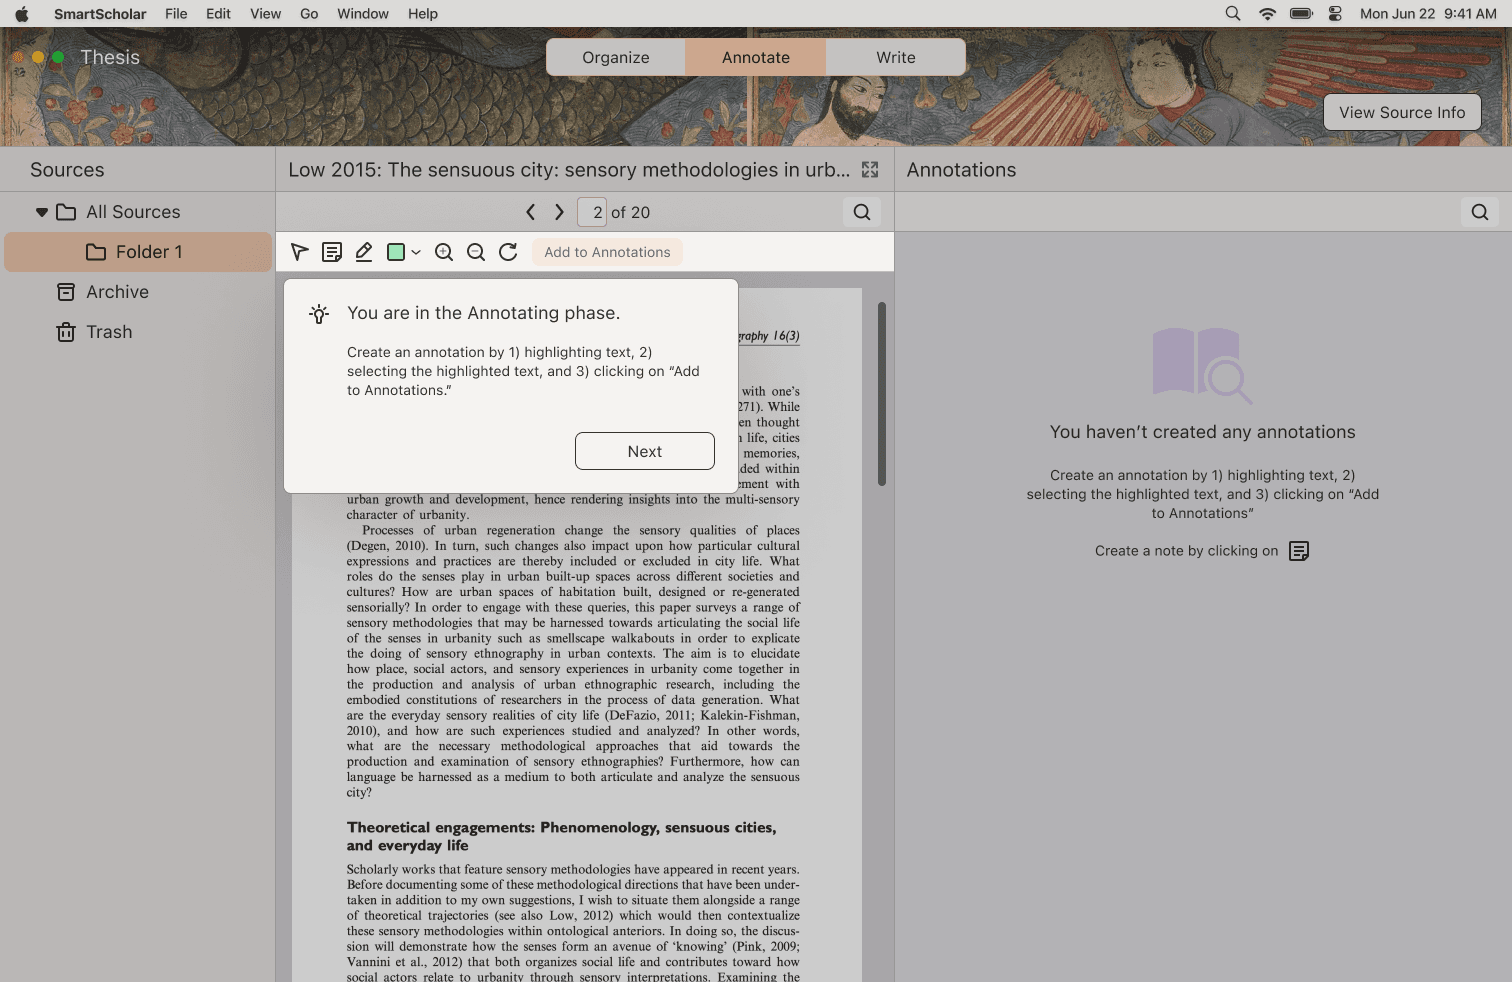Search within the document
The image size is (1512, 982).
pos(862,212)
